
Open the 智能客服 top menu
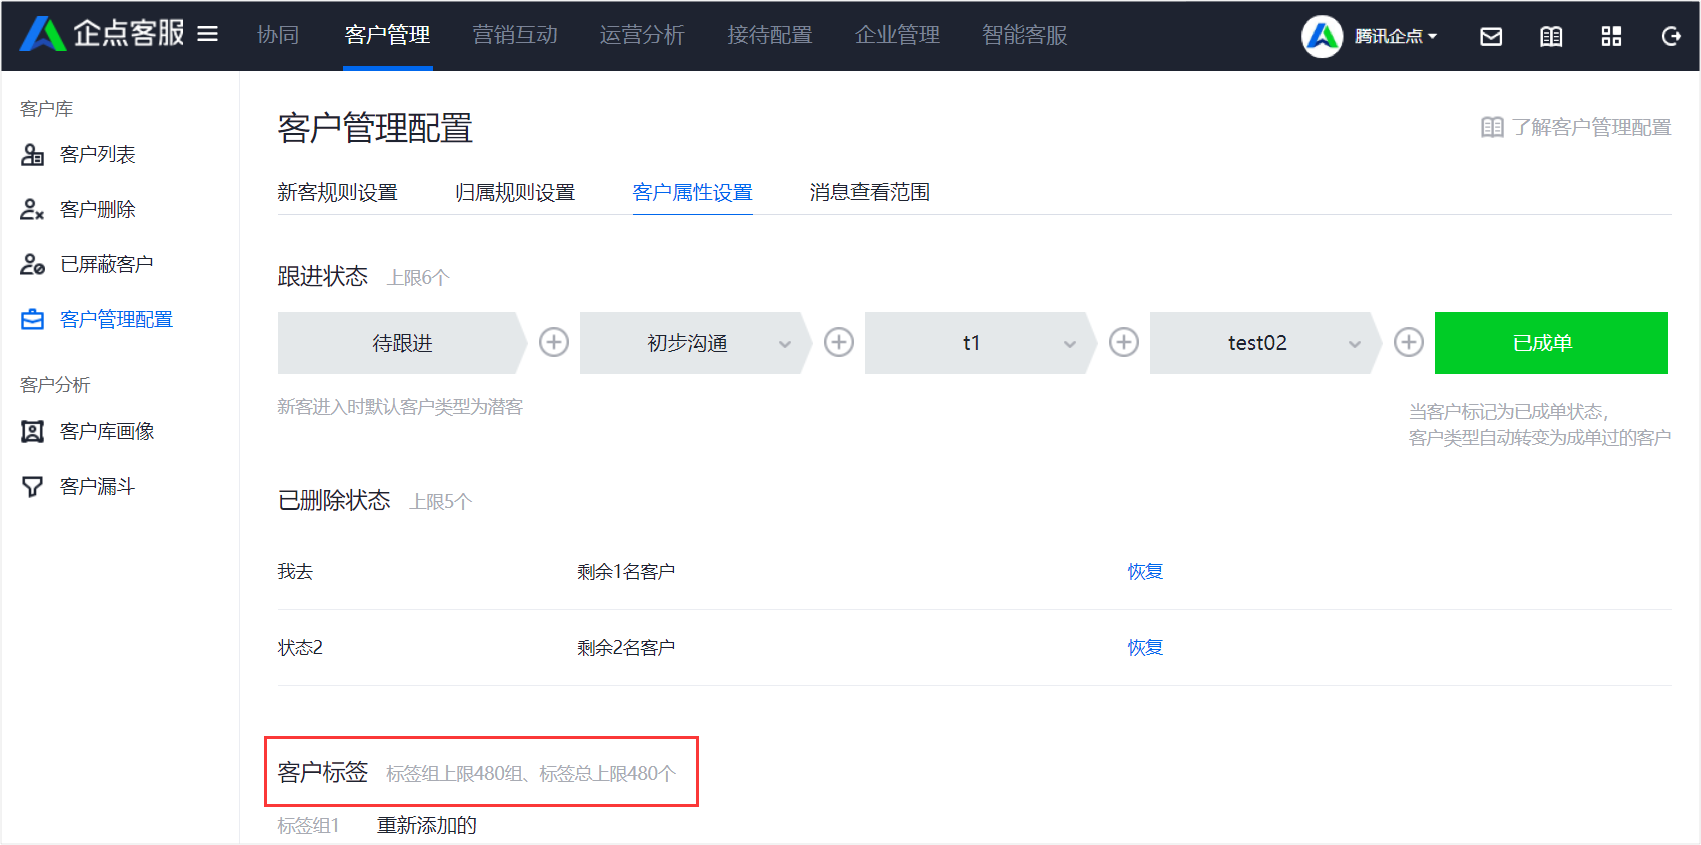[1025, 35]
